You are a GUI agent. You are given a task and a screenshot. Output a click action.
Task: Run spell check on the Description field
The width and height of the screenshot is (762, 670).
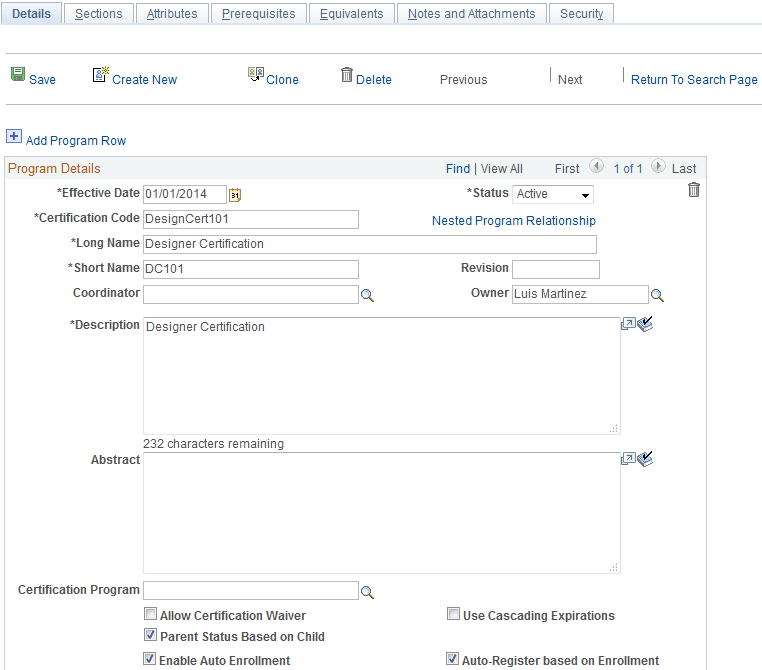(x=645, y=324)
